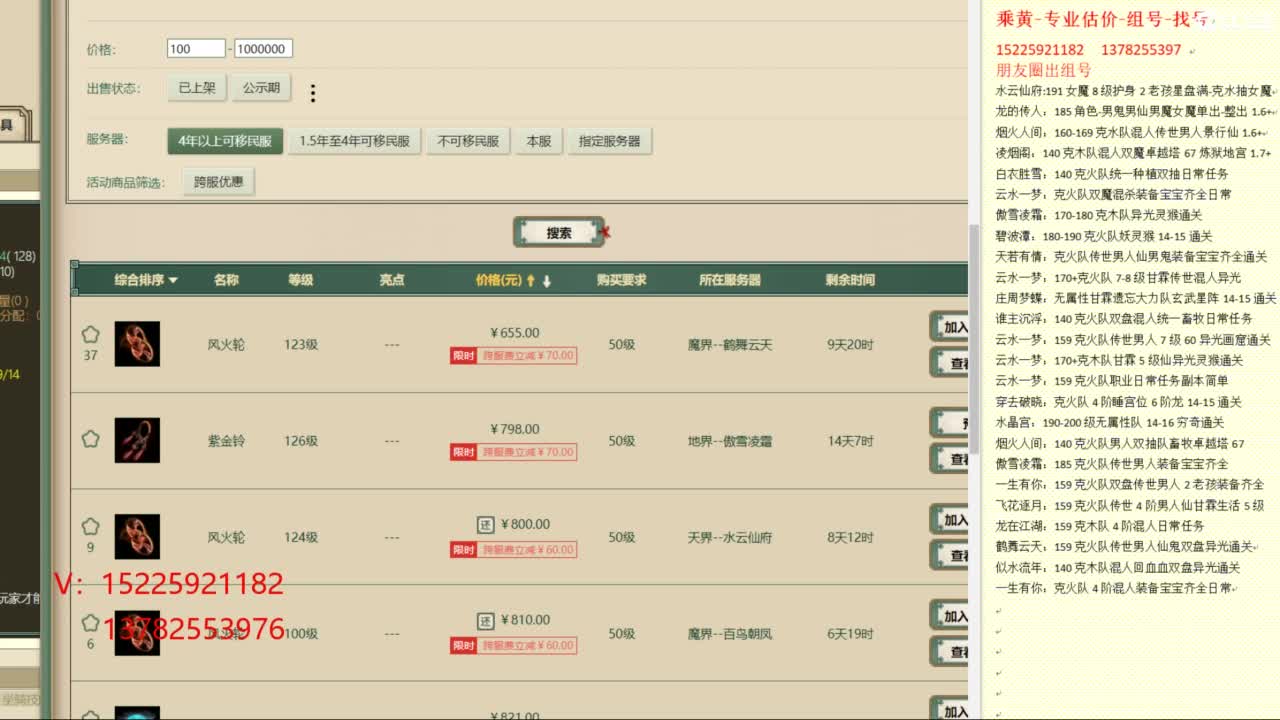Click the remaining time 8天12时
The image size is (1280, 720).
tap(850, 537)
